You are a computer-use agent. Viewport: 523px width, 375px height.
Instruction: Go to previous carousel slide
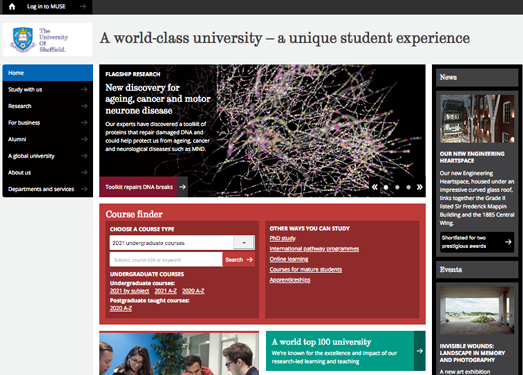[375, 187]
